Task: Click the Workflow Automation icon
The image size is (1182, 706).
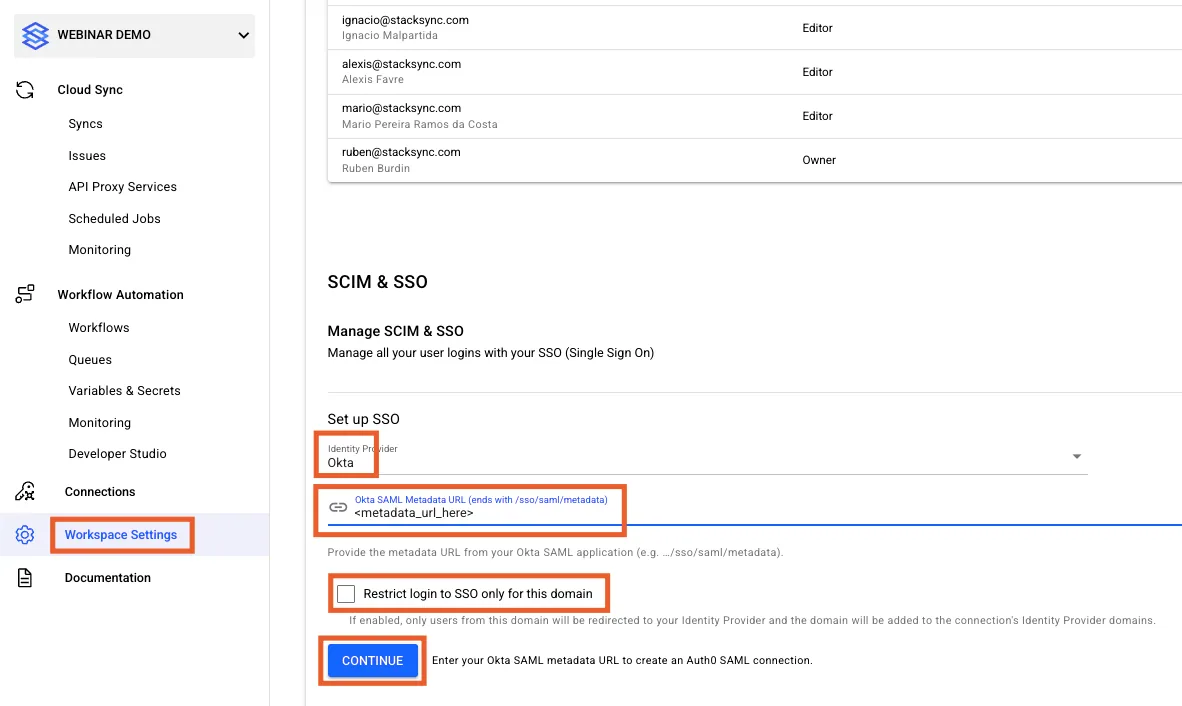Action: click(x=25, y=294)
